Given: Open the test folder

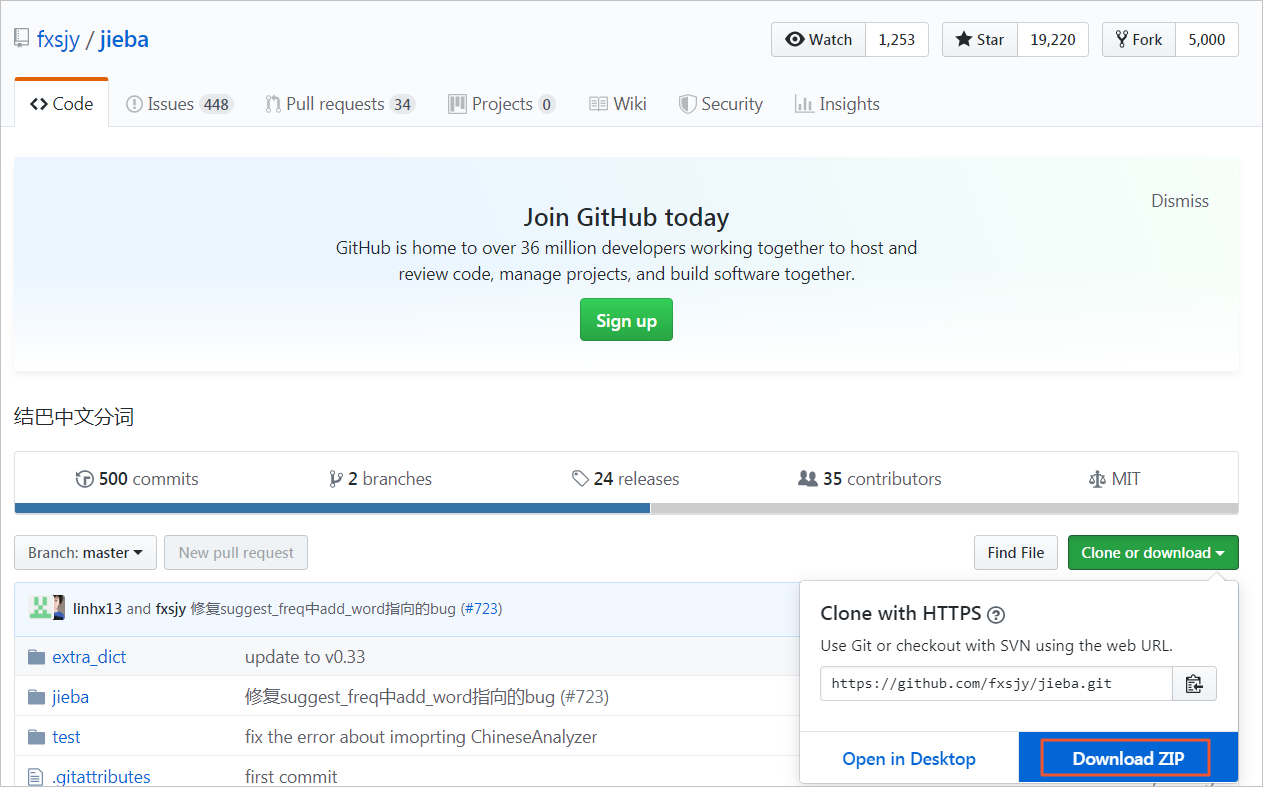Looking at the screenshot, I should tap(66, 737).
